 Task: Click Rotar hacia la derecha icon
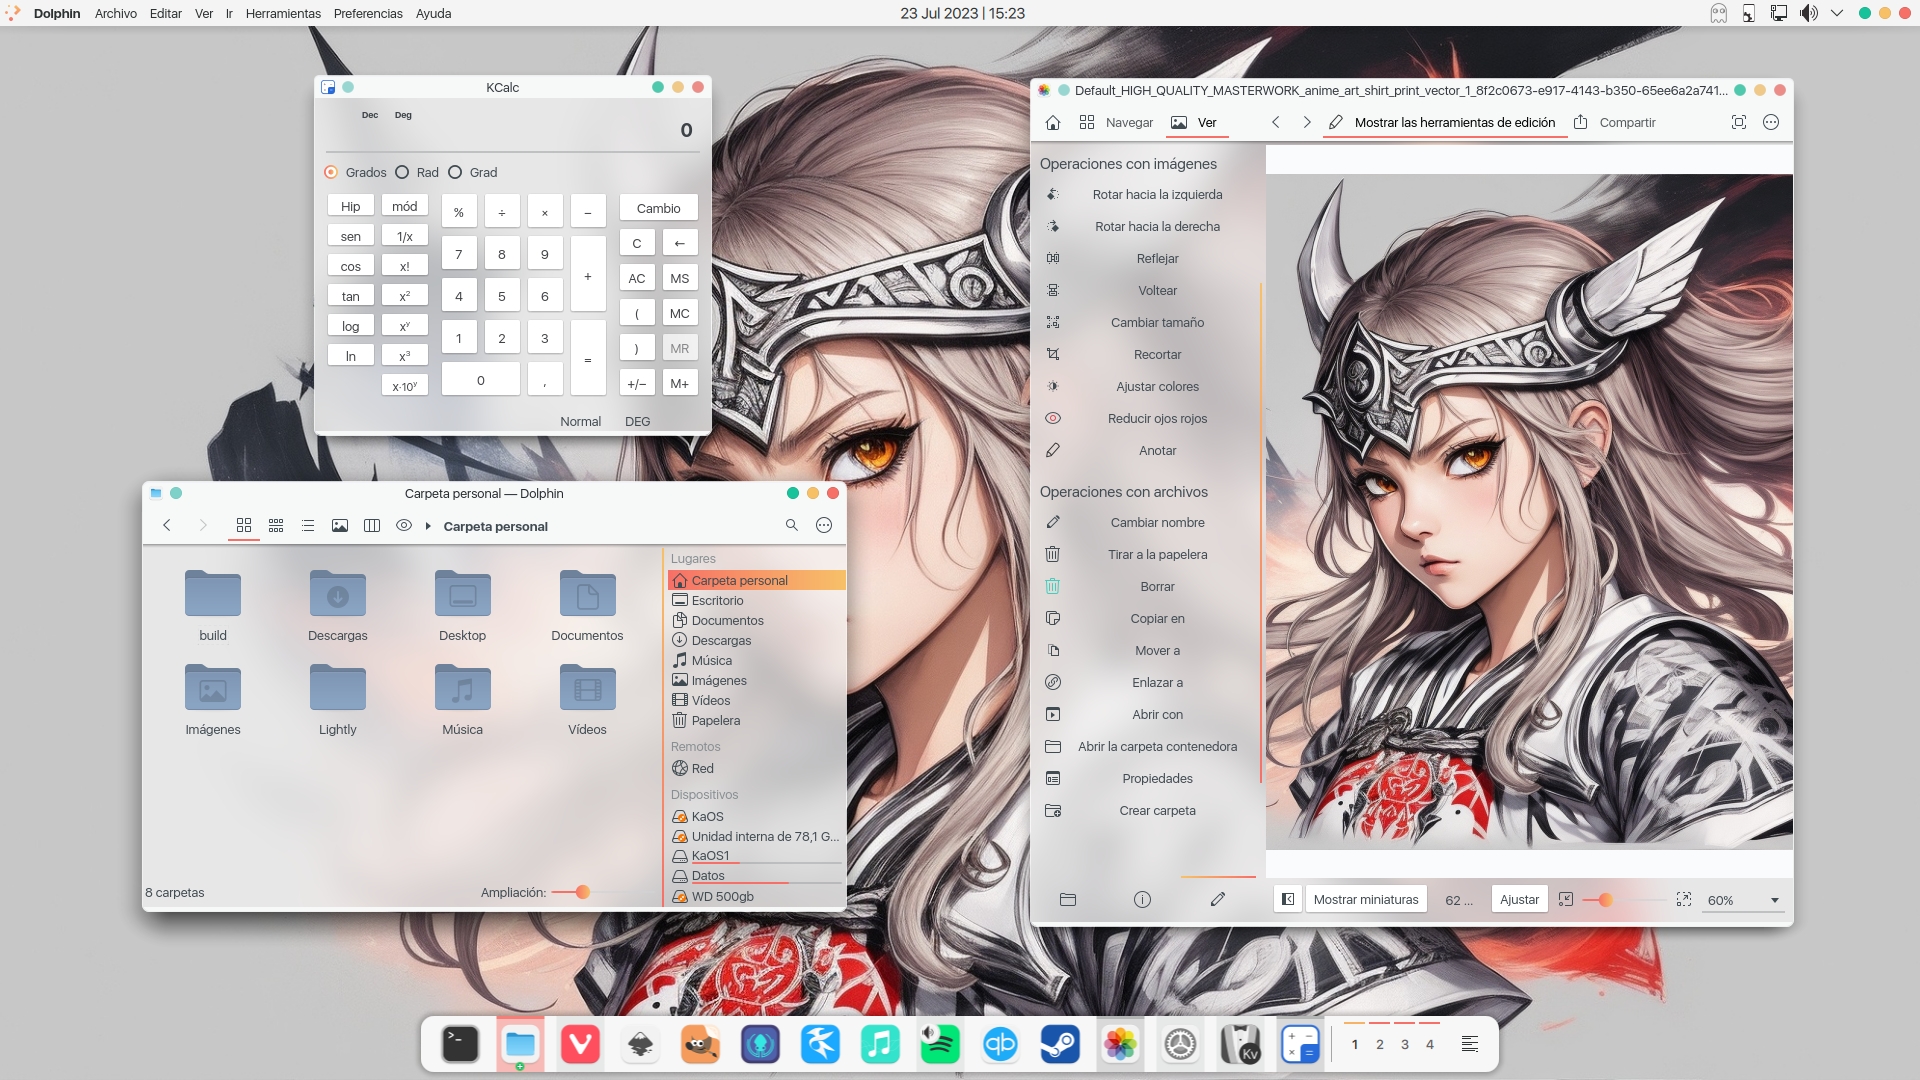1053,226
